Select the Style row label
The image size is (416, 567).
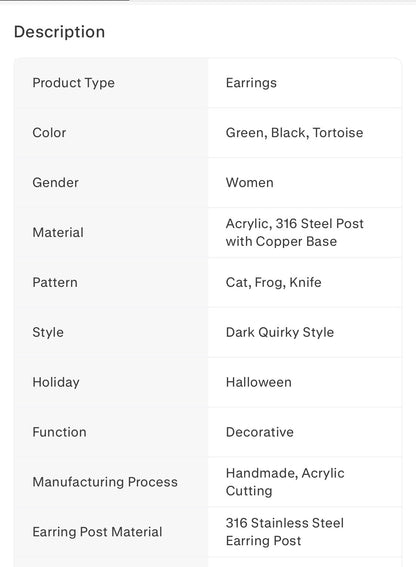[x=48, y=332]
